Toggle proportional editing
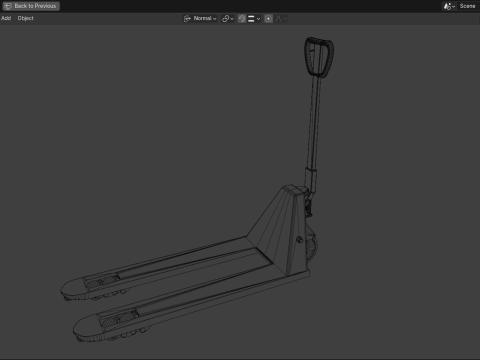 tap(268, 19)
